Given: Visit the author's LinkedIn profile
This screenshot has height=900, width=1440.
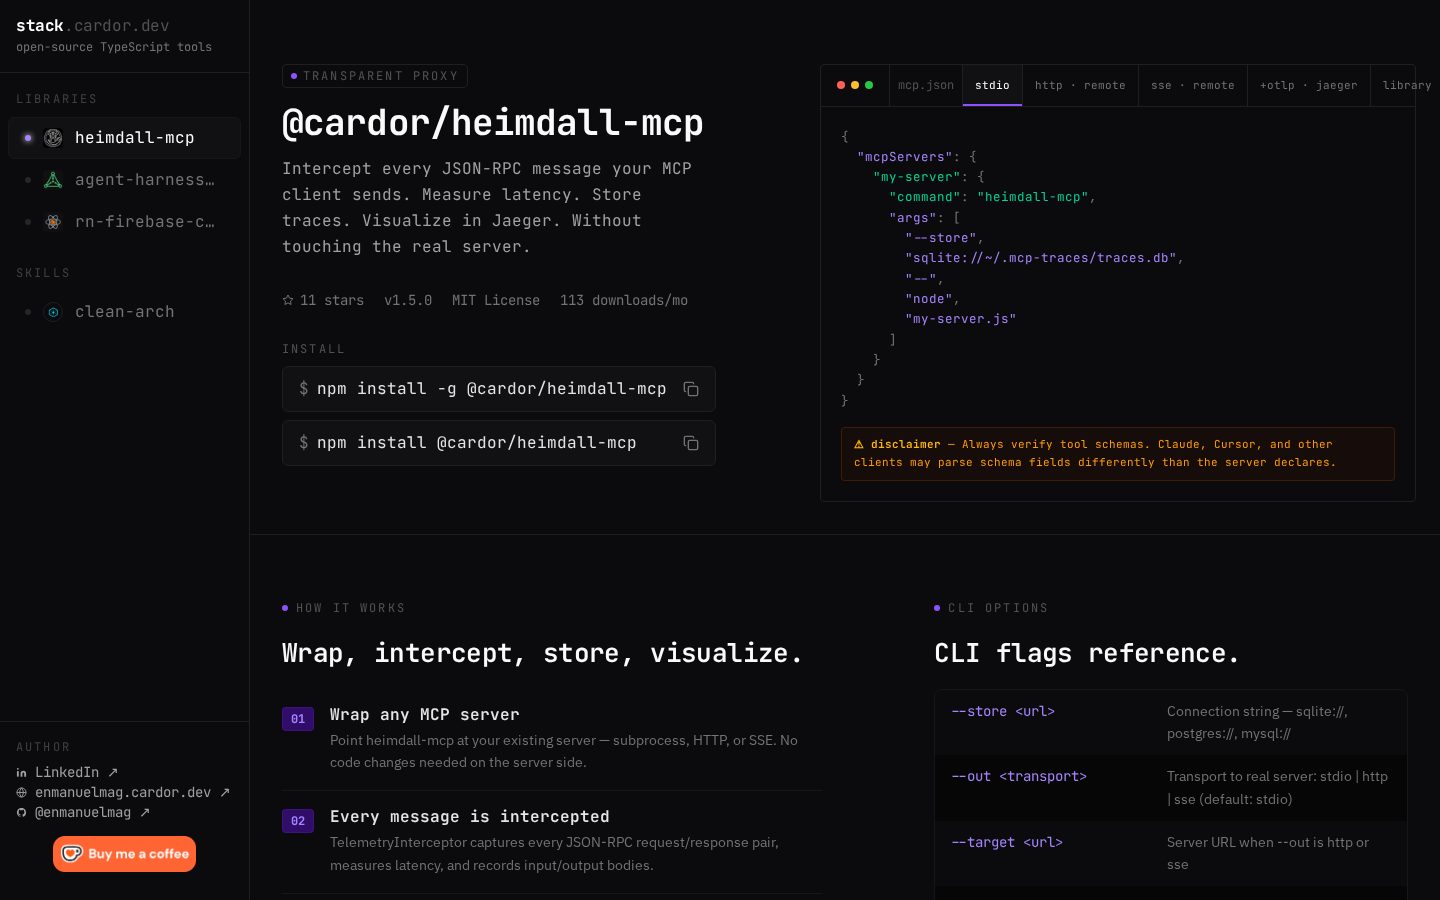Looking at the screenshot, I should (x=67, y=772).
